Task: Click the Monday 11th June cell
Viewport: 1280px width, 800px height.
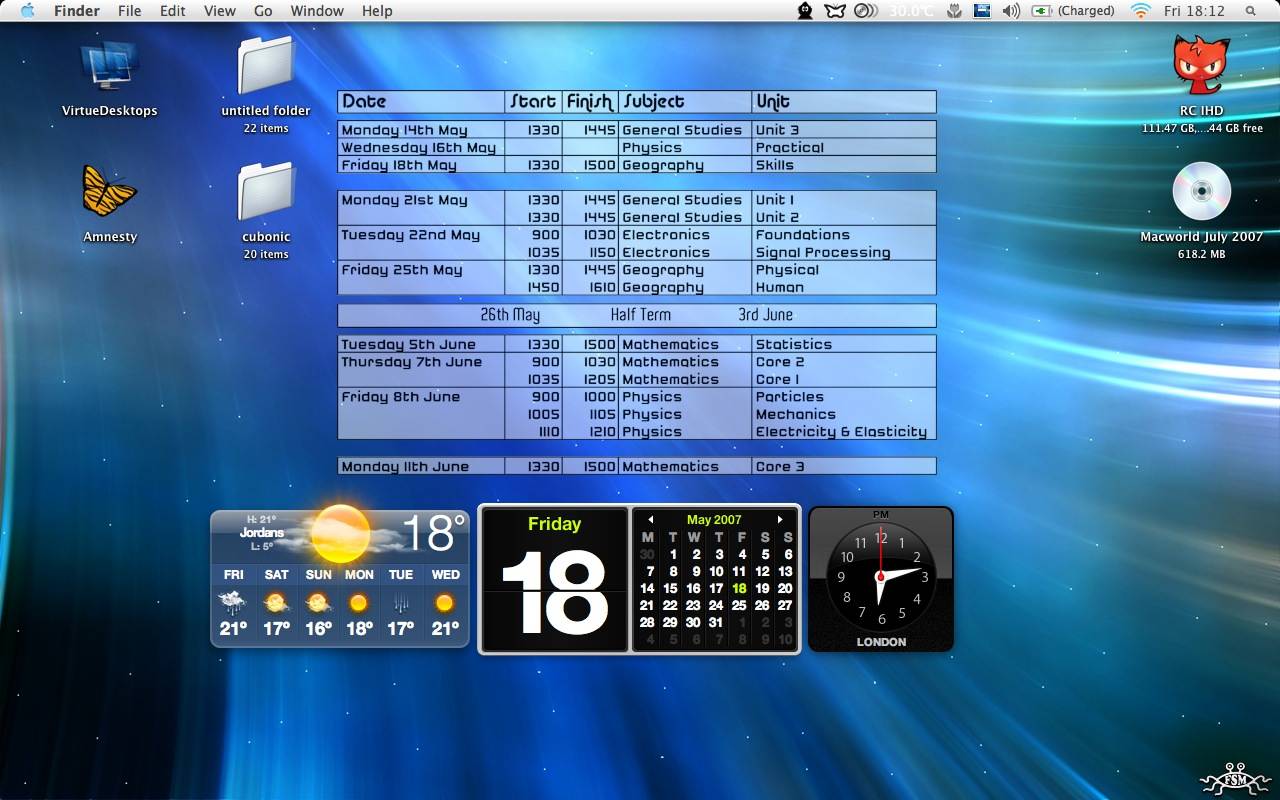Action: pyautogui.click(x=421, y=467)
